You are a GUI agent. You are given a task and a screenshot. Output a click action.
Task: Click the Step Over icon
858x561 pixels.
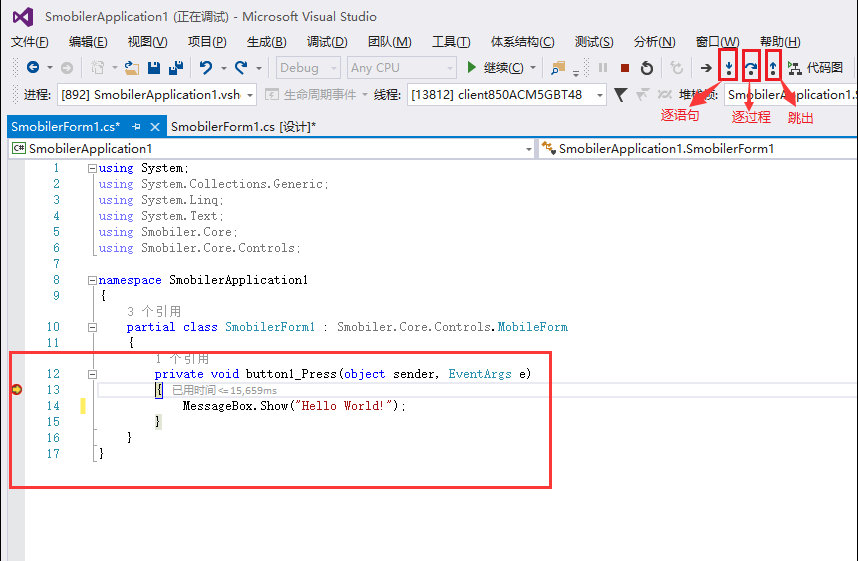(x=751, y=68)
